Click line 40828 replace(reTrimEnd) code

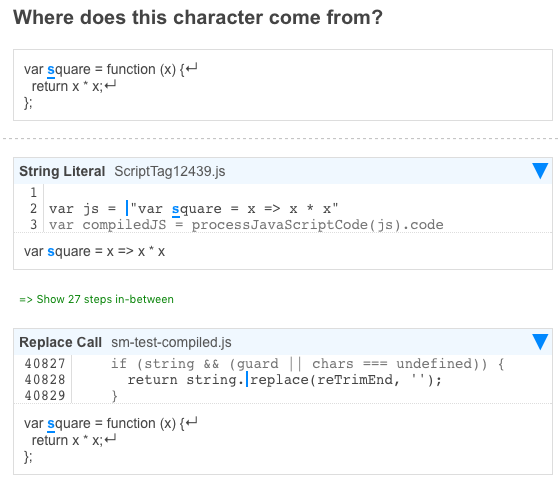click(x=284, y=380)
